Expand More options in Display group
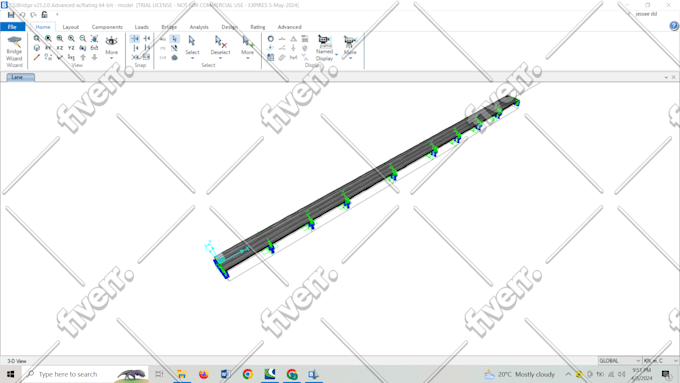This screenshot has width=680, height=383. (x=350, y=48)
